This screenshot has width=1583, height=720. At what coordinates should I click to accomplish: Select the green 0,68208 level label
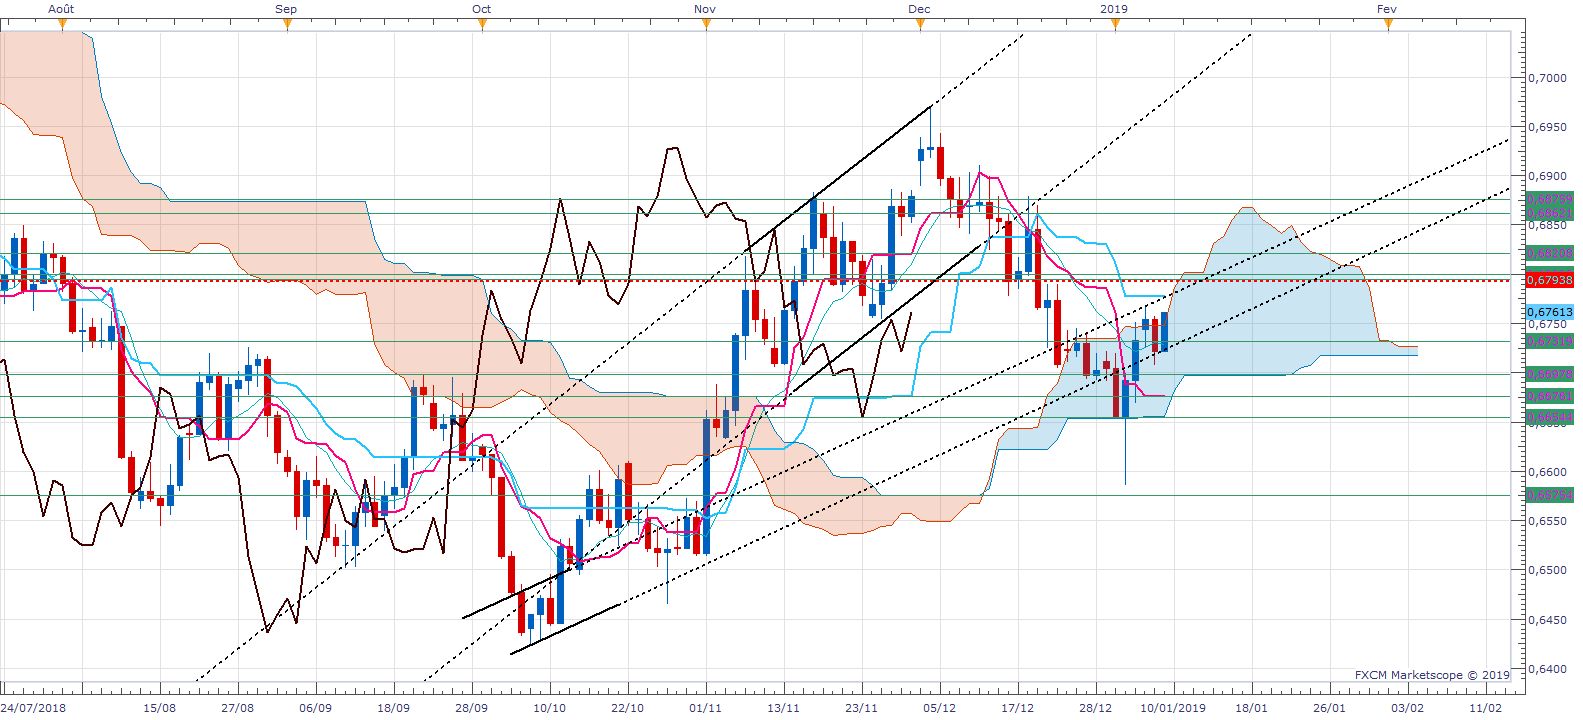coord(1549,253)
